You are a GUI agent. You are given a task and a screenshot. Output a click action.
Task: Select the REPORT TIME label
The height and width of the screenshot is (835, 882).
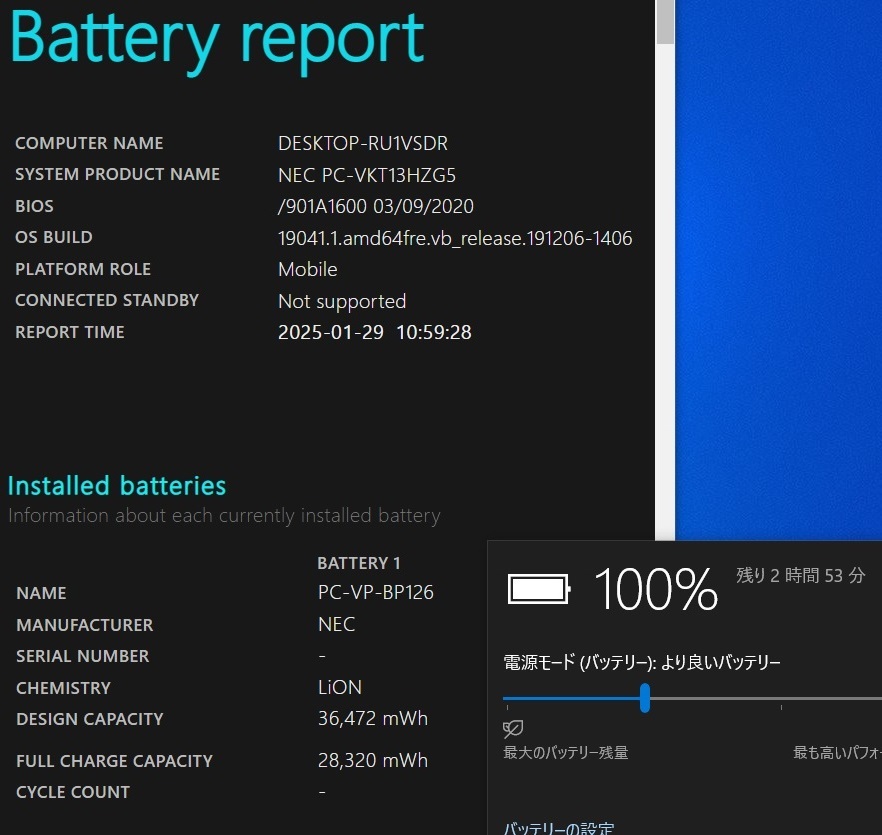tap(70, 332)
